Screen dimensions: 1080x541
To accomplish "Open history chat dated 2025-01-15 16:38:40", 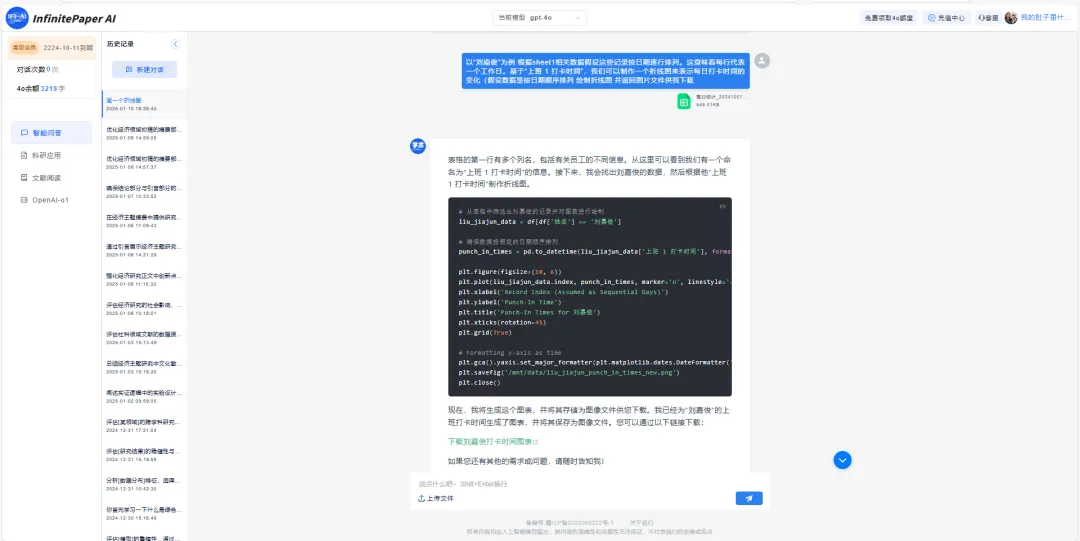I will (144, 104).
